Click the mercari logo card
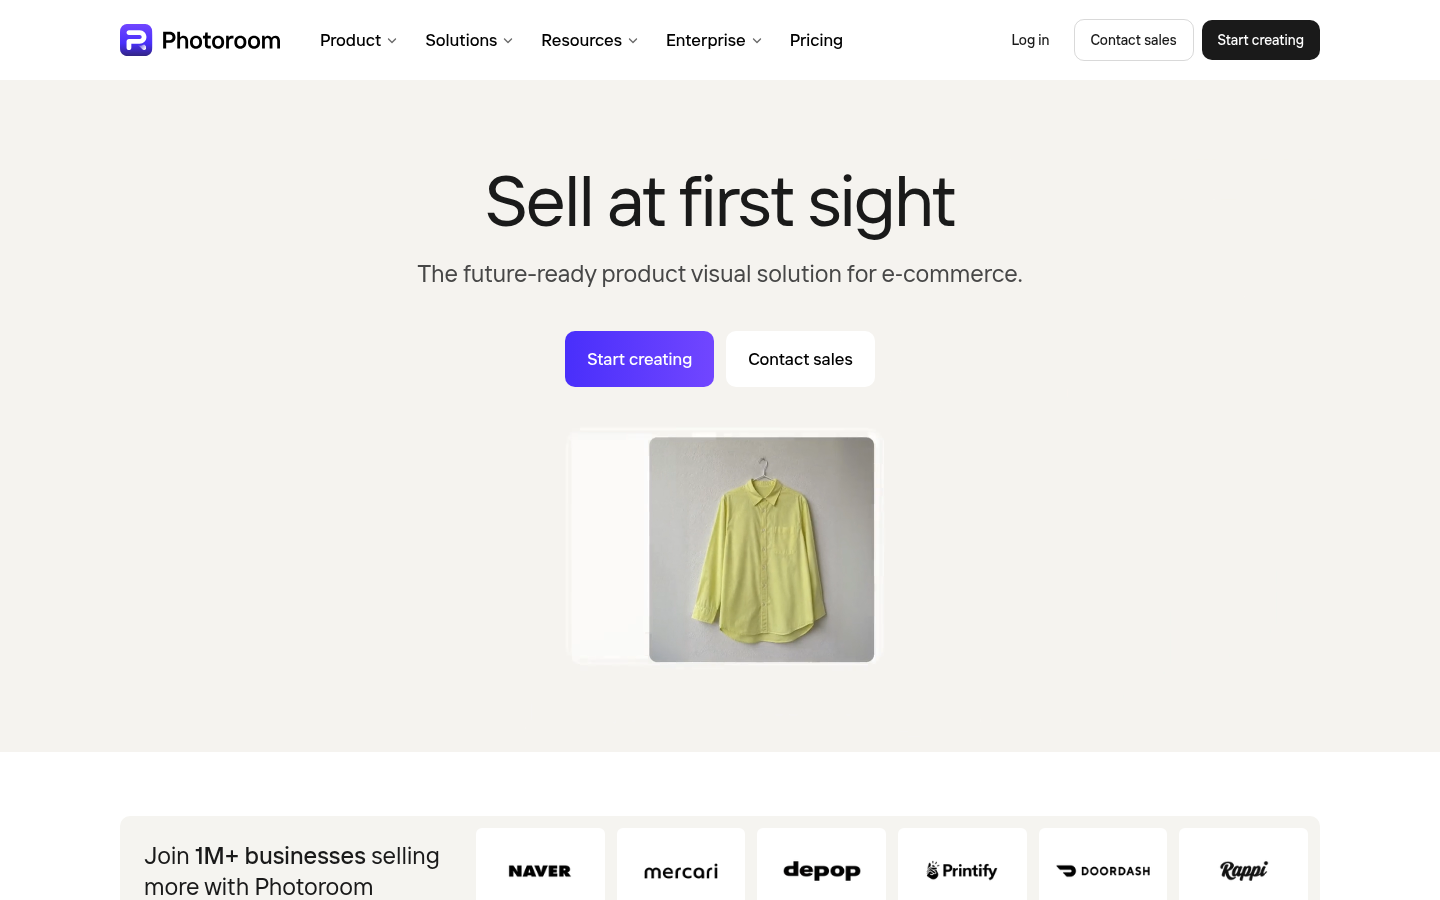Image resolution: width=1440 pixels, height=900 pixels. coord(681,864)
